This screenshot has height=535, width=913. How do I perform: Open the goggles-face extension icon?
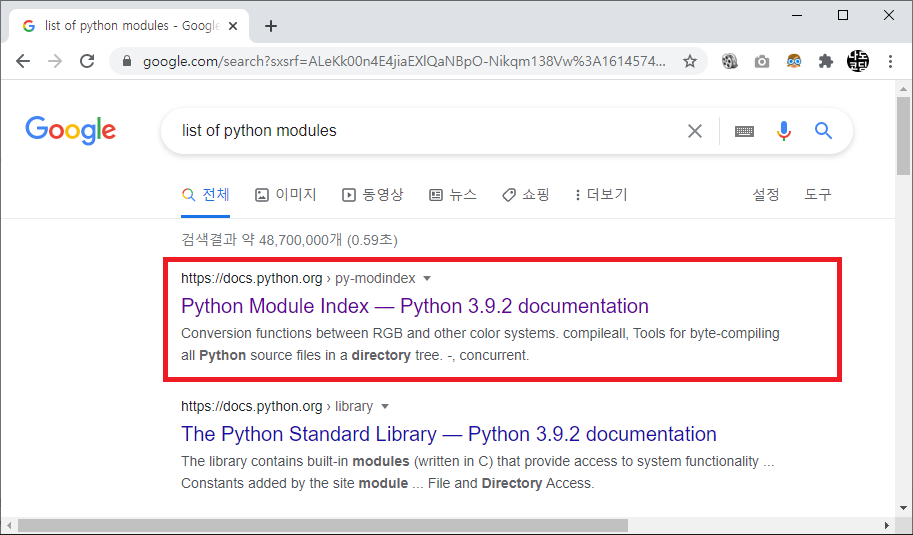(x=794, y=61)
